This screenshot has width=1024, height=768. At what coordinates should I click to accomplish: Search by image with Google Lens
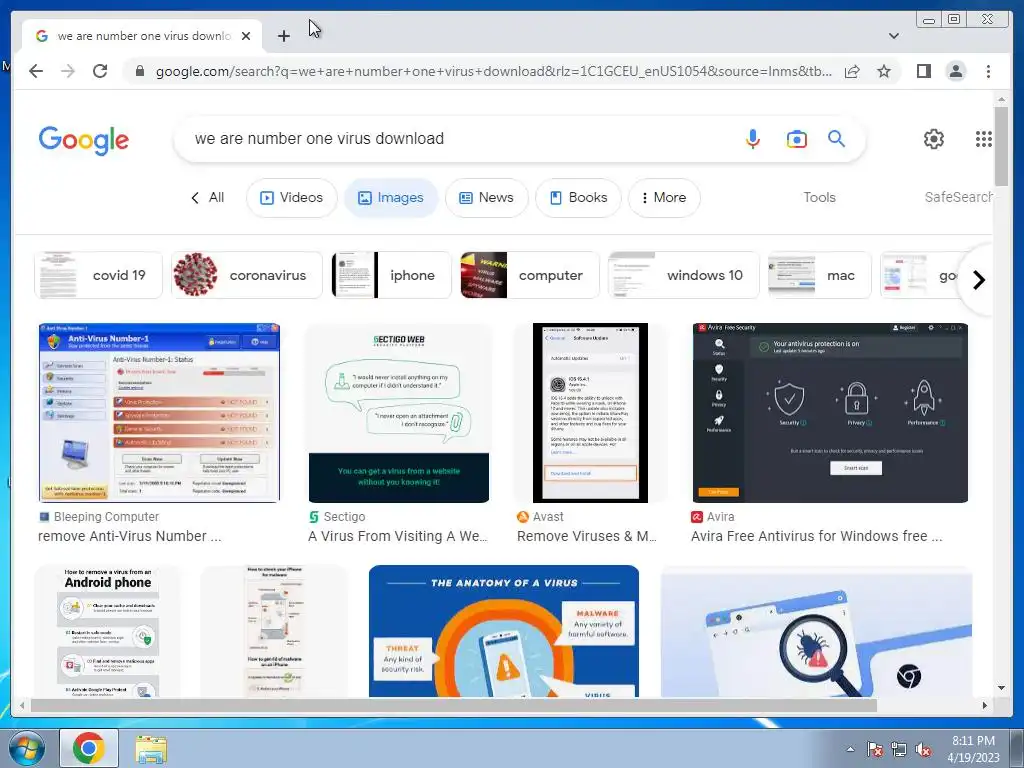(796, 138)
